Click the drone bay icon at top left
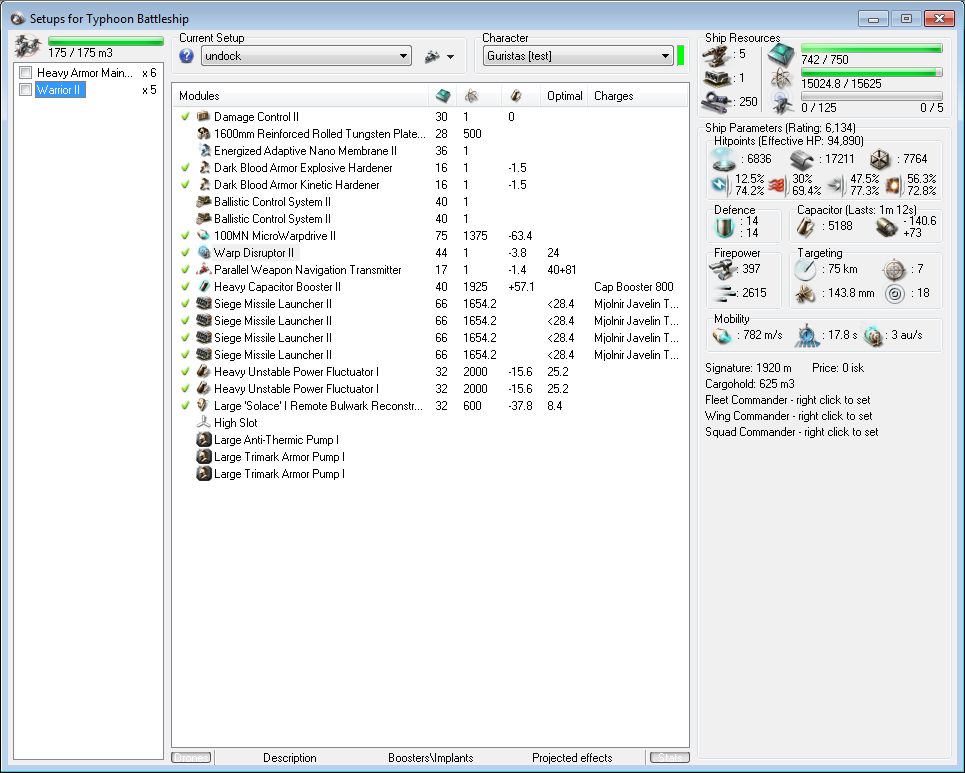This screenshot has height=773, width=965. coord(27,45)
